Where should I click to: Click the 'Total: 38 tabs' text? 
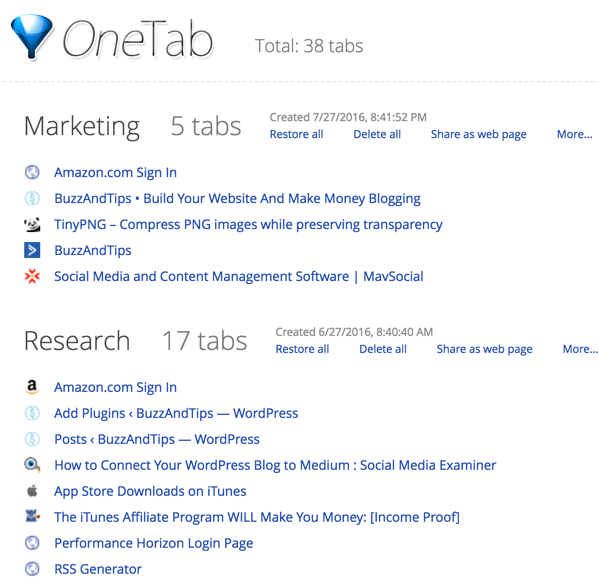click(309, 46)
